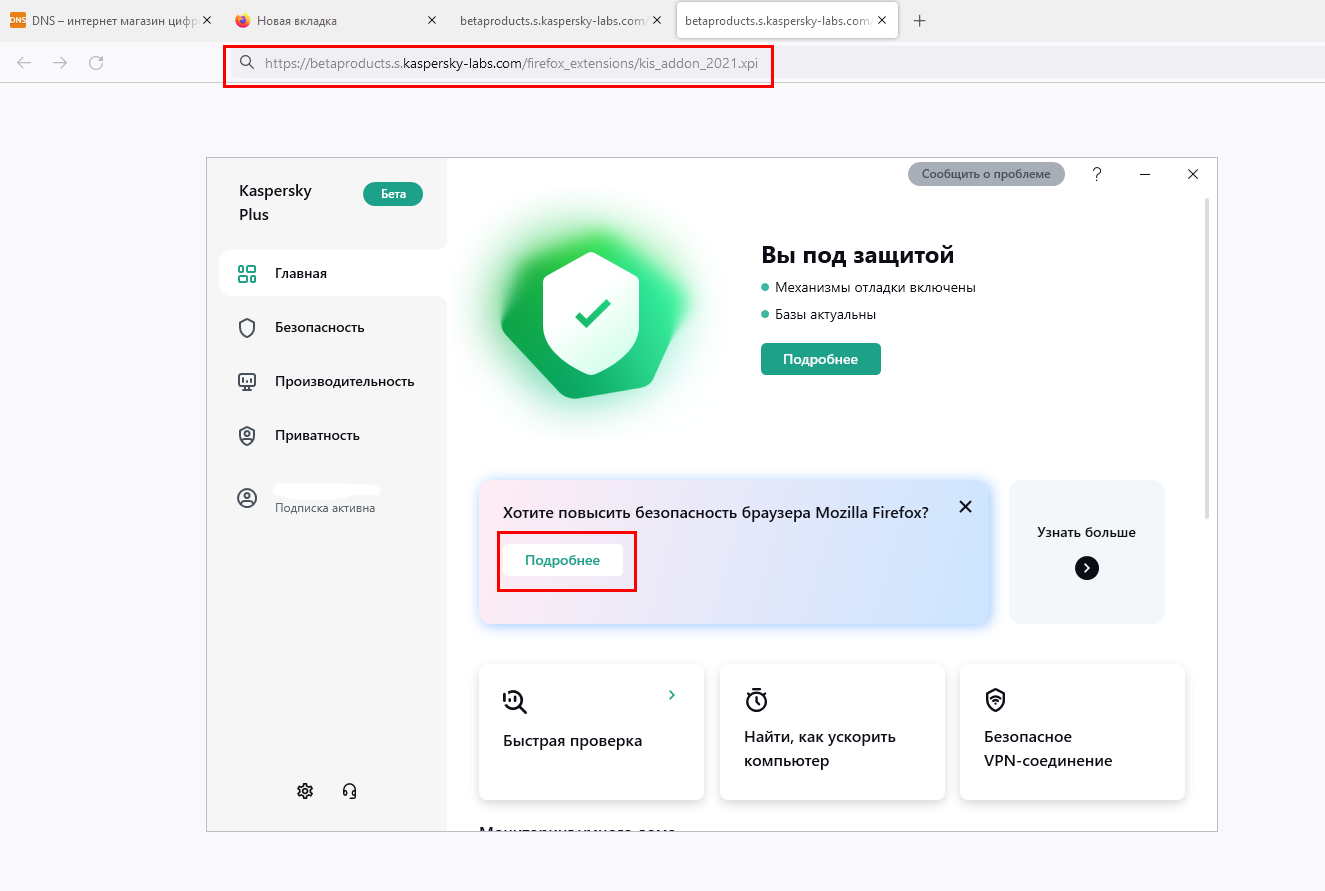Open the Главная section in sidebar

pos(332,273)
